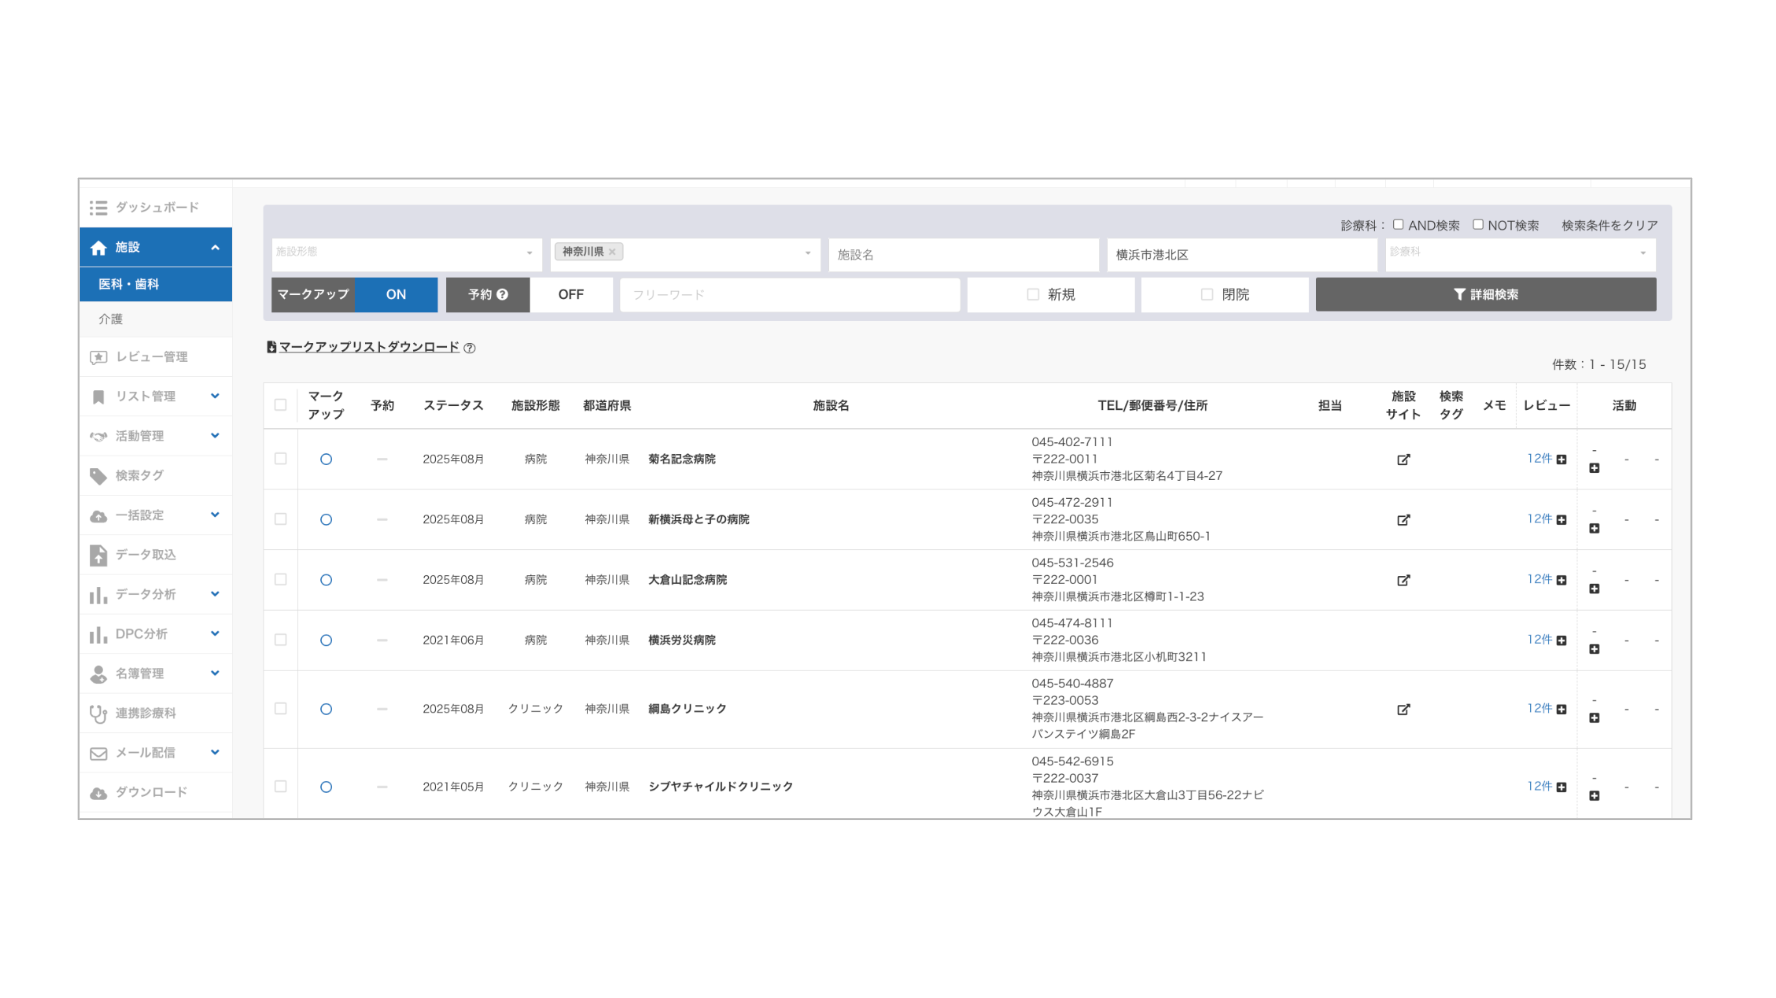The image size is (1776, 998).
Task: Add activity plus icon for 綱島クリニック
Action: coord(1594,717)
